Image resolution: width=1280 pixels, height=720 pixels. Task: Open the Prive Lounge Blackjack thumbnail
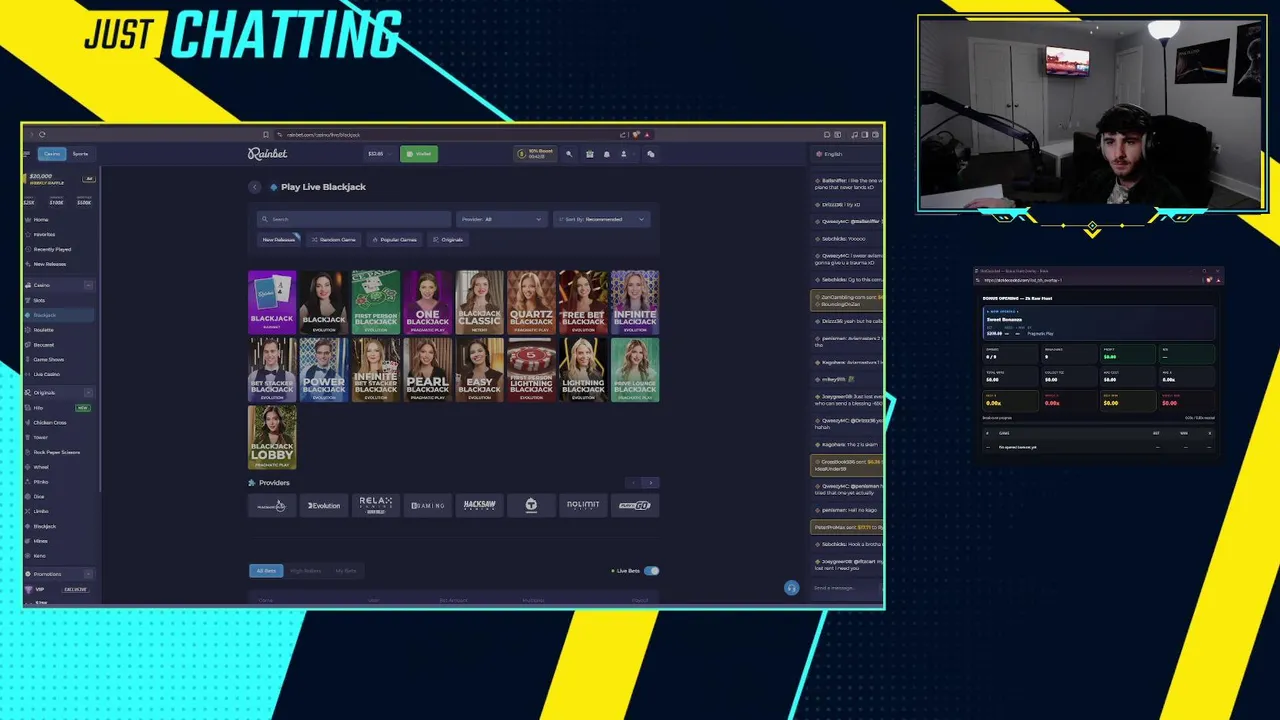[x=635, y=370]
